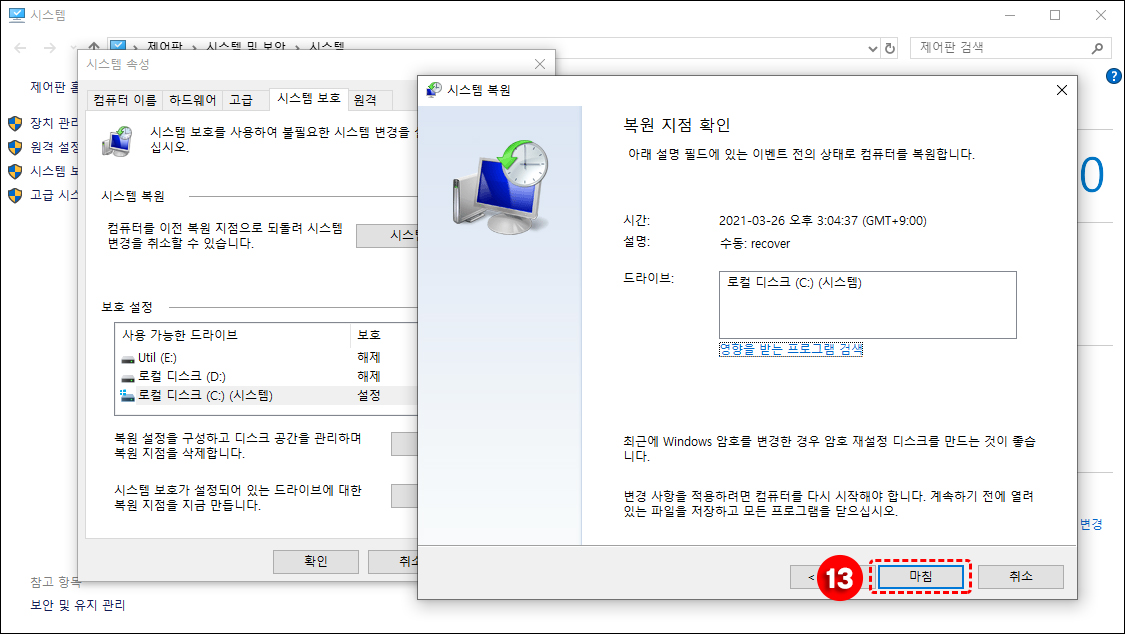Click the up navigation arrow
Image resolution: width=1125 pixels, height=634 pixels.
(x=92, y=47)
